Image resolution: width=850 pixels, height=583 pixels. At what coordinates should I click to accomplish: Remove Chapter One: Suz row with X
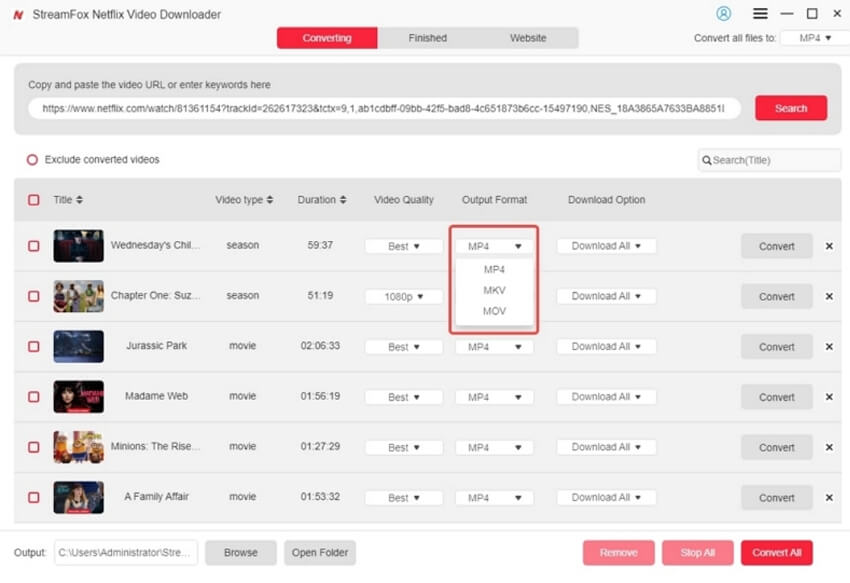(829, 297)
